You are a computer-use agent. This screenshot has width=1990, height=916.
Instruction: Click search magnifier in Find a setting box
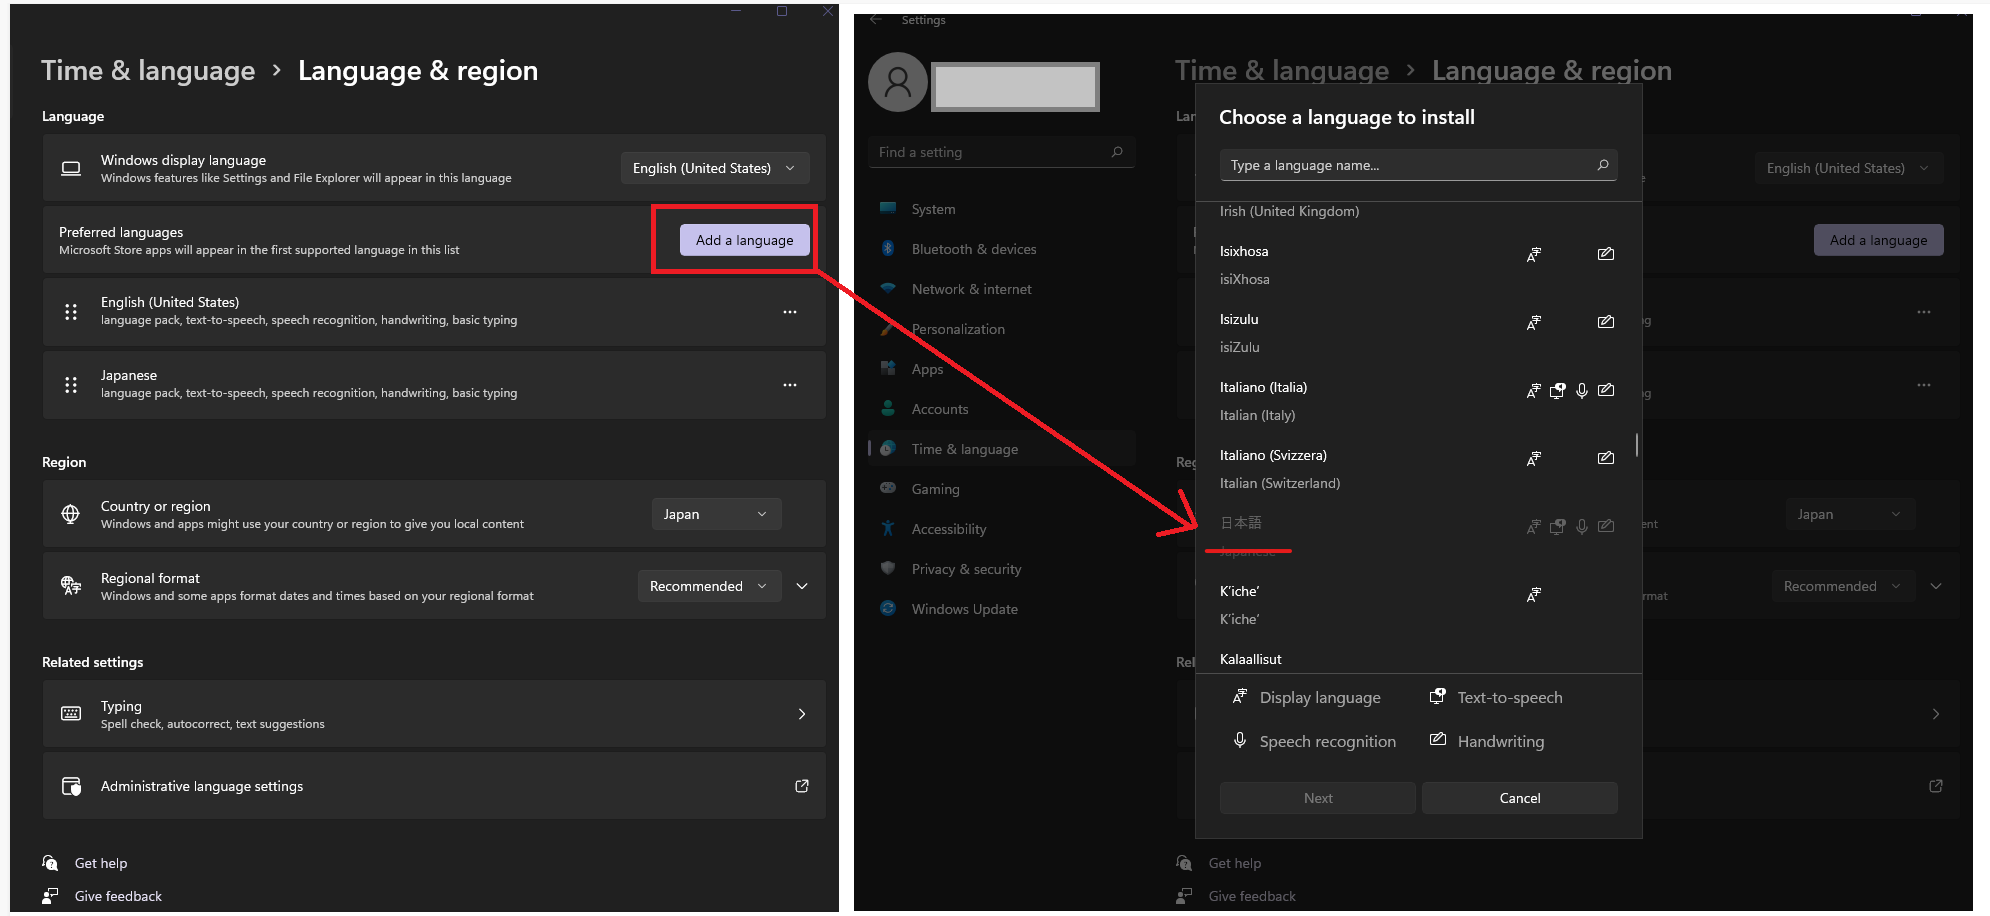[1117, 152]
